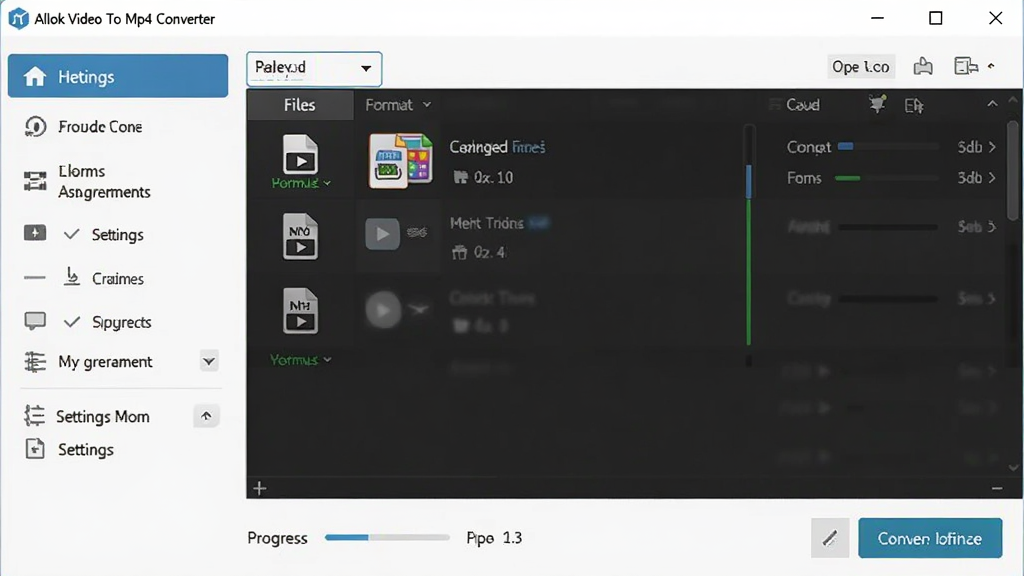Viewport: 1024px width, 576px height.
Task: Adjust the Foms green slider
Action: coord(888,178)
